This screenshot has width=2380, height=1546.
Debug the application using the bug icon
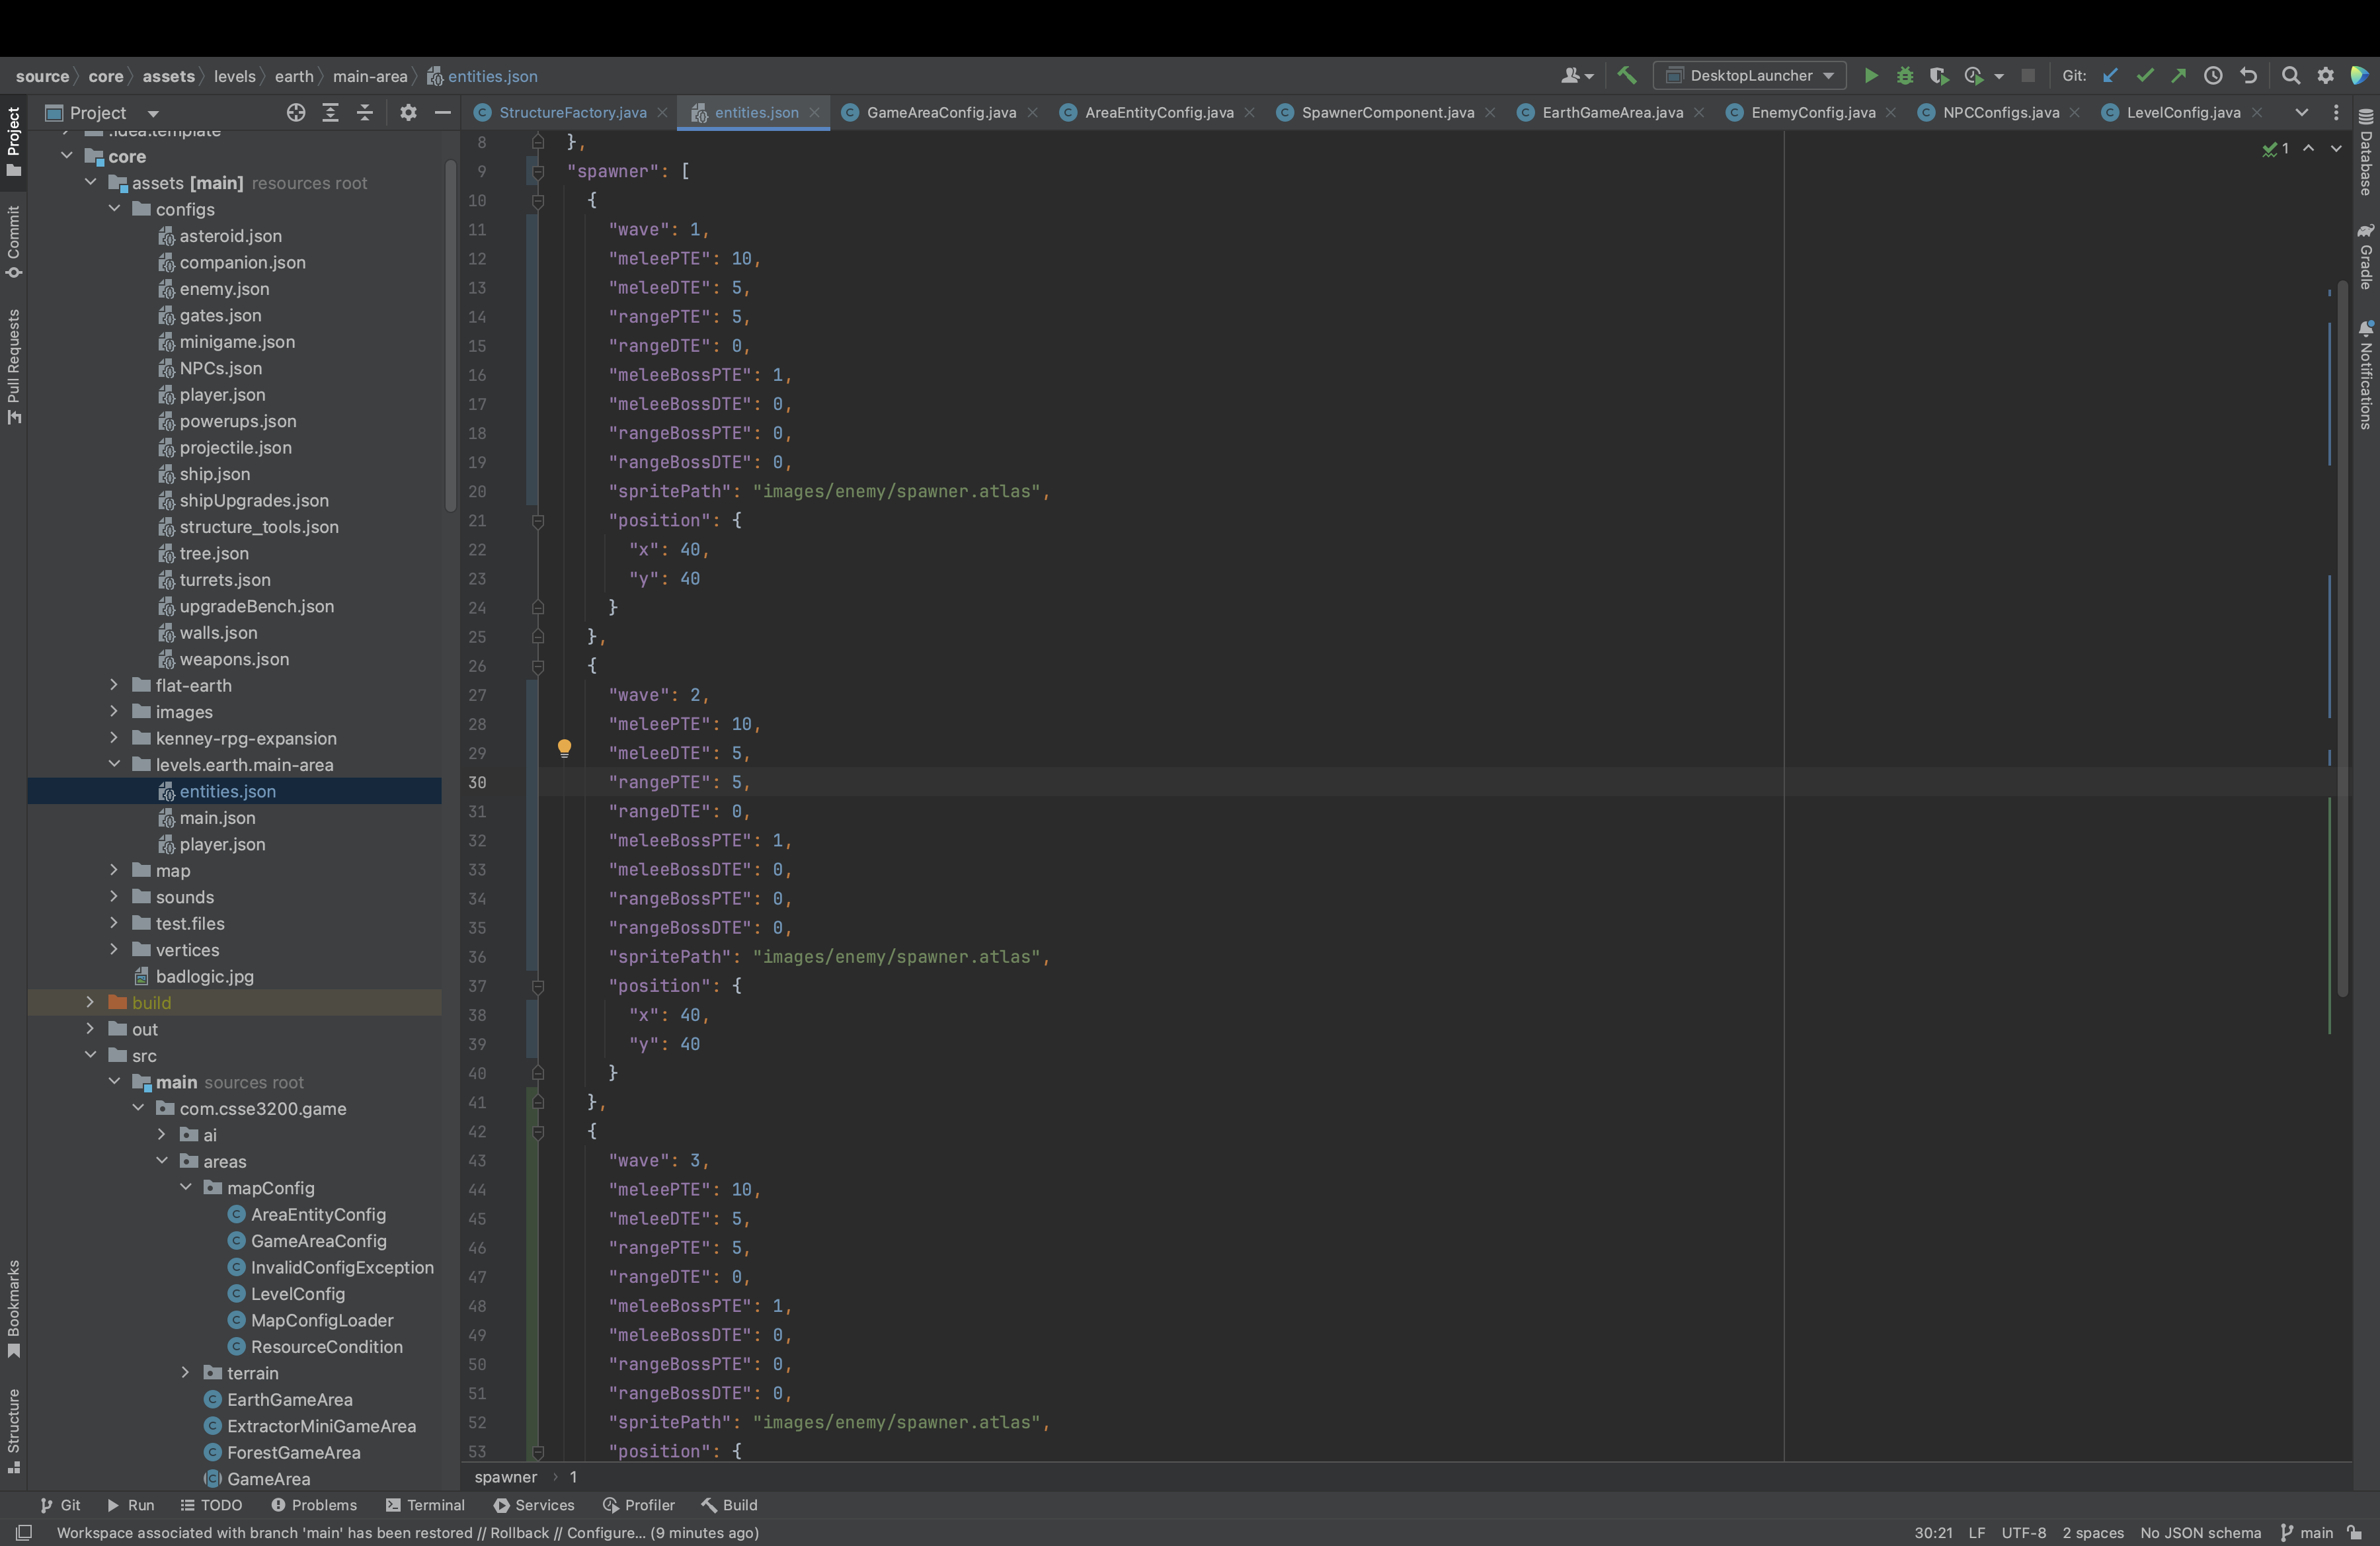(1905, 75)
